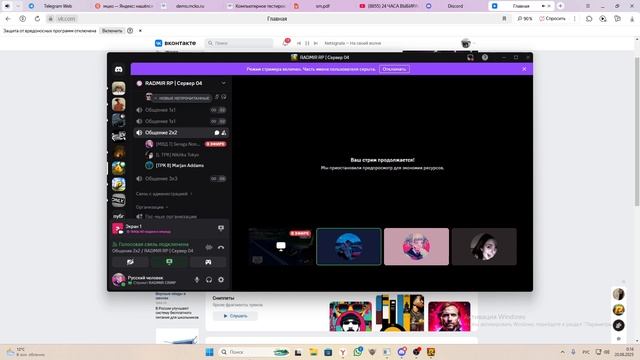Image resolution: width=640 pixels, height=360 pixels.
Task: Open Yandex Browser taskbar icon
Action: pyautogui.click(x=342, y=352)
